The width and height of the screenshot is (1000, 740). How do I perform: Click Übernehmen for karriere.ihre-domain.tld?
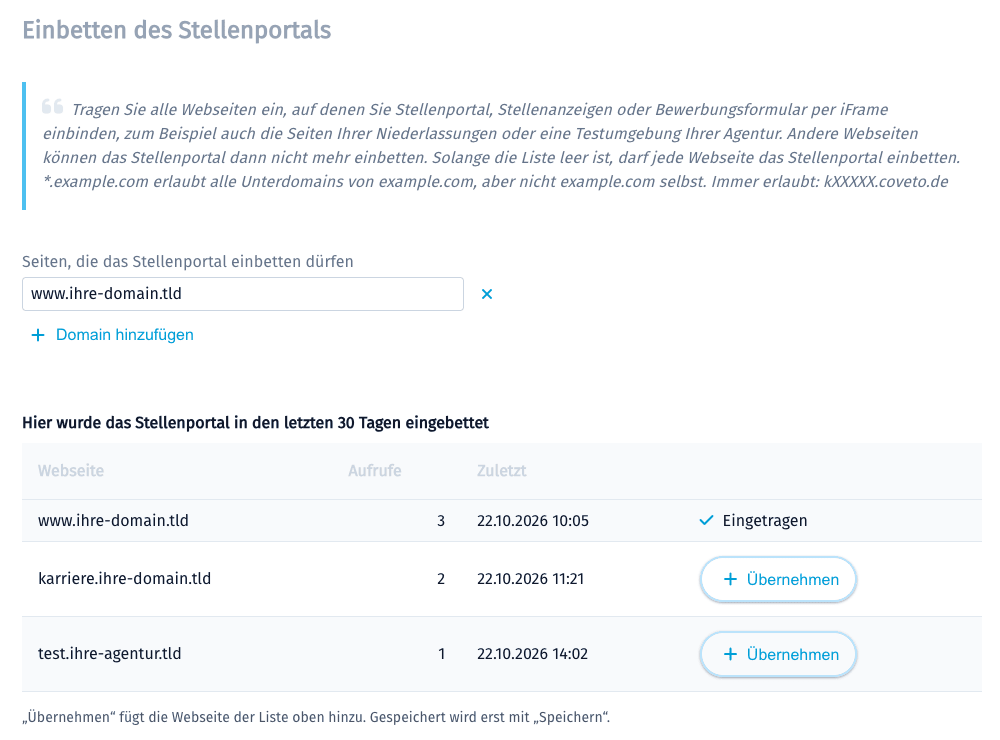click(x=778, y=579)
